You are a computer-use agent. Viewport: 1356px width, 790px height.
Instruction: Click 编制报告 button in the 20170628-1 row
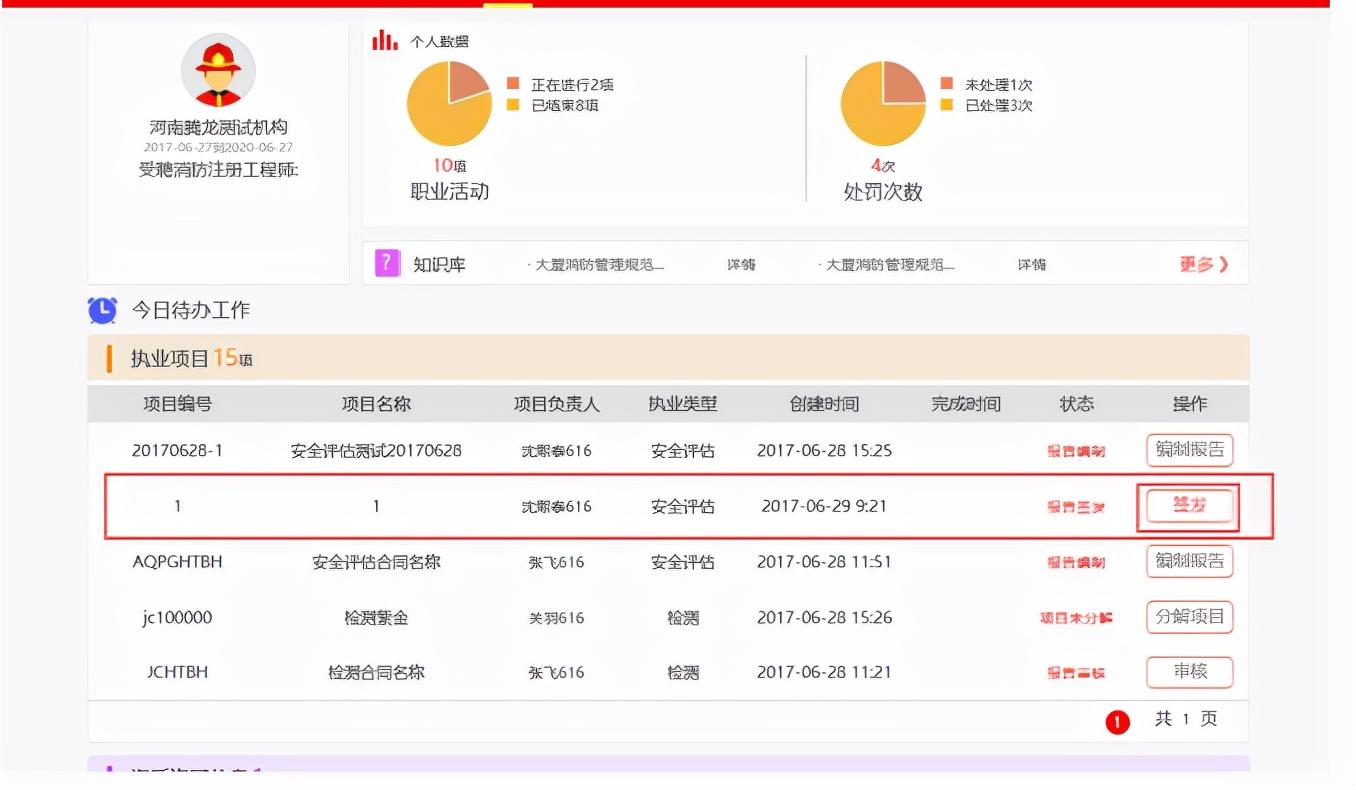coord(1190,450)
